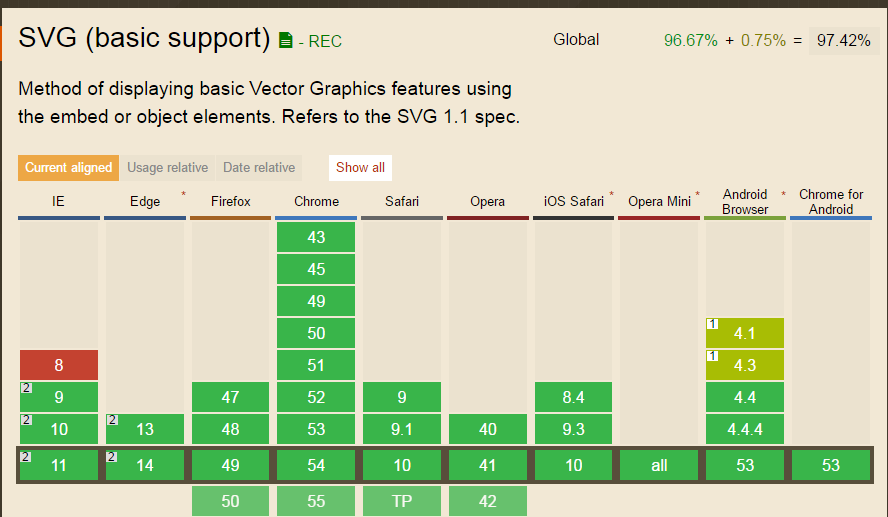
Task: Switch to Usage relative view
Action: (x=167, y=168)
